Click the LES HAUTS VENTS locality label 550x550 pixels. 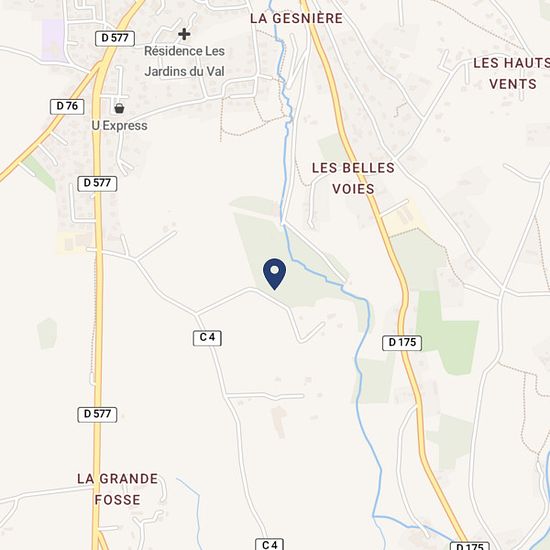[x=512, y=74]
